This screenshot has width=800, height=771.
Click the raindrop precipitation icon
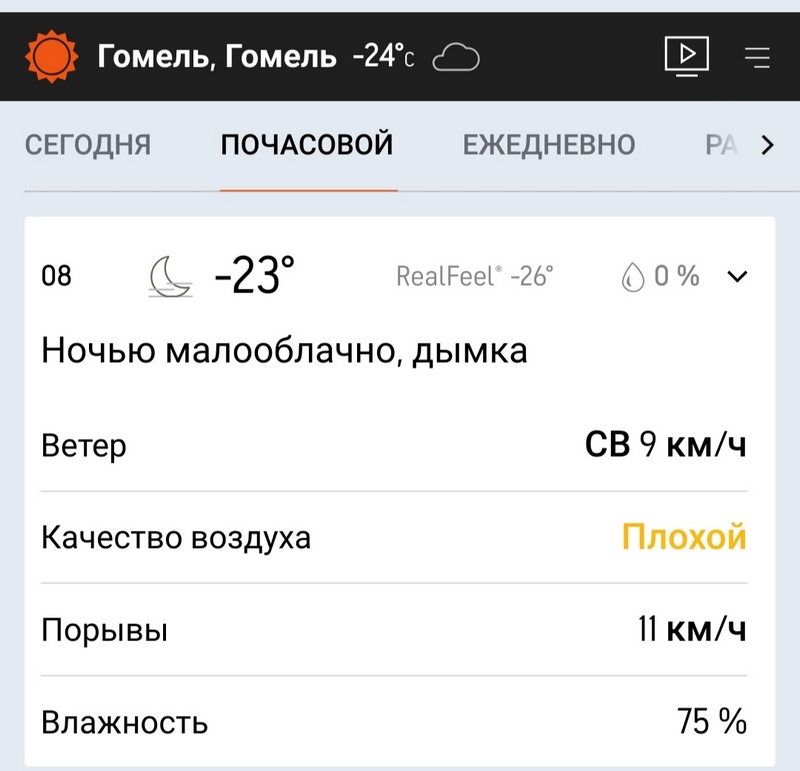pyautogui.click(x=632, y=276)
